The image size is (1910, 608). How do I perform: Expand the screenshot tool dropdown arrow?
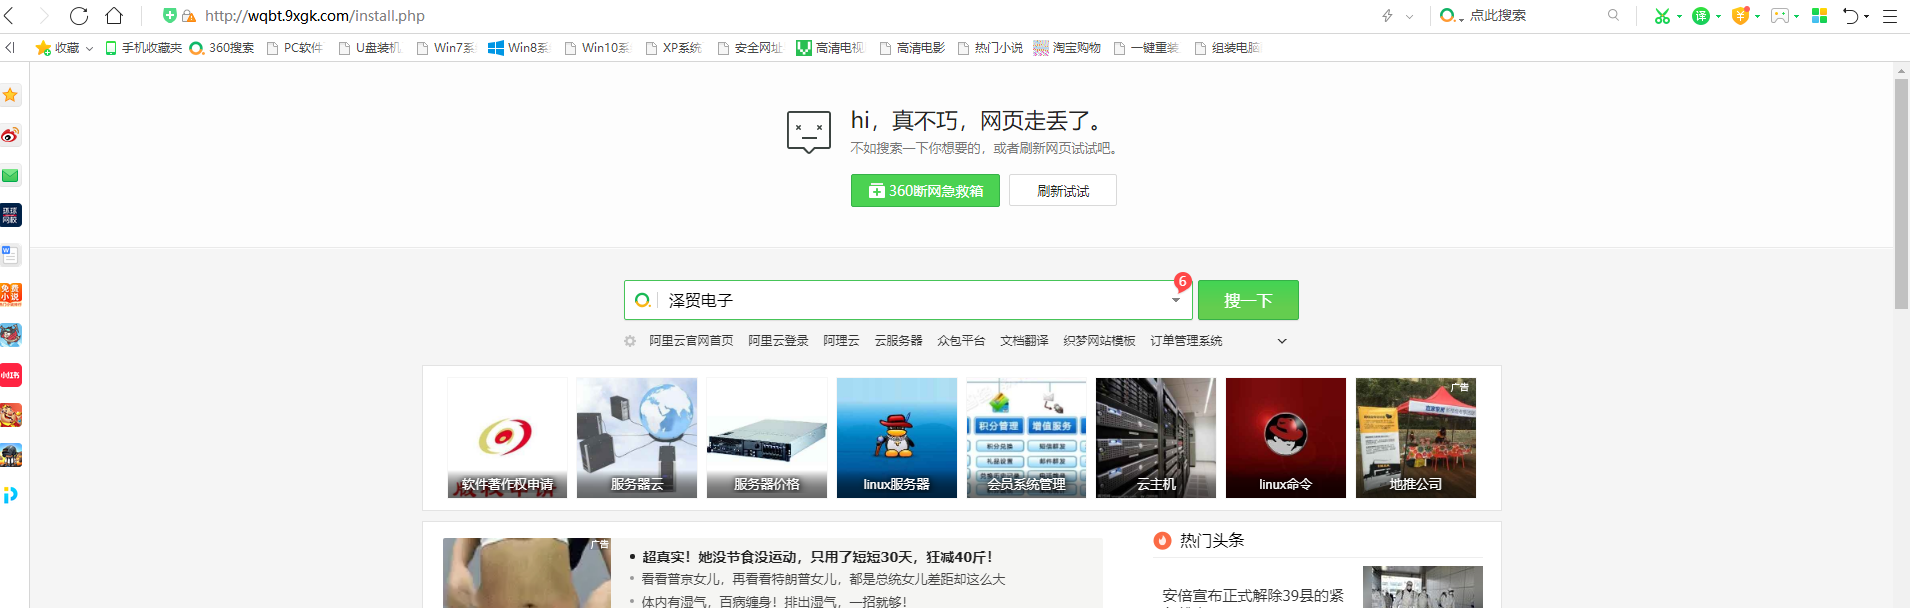click(1679, 16)
